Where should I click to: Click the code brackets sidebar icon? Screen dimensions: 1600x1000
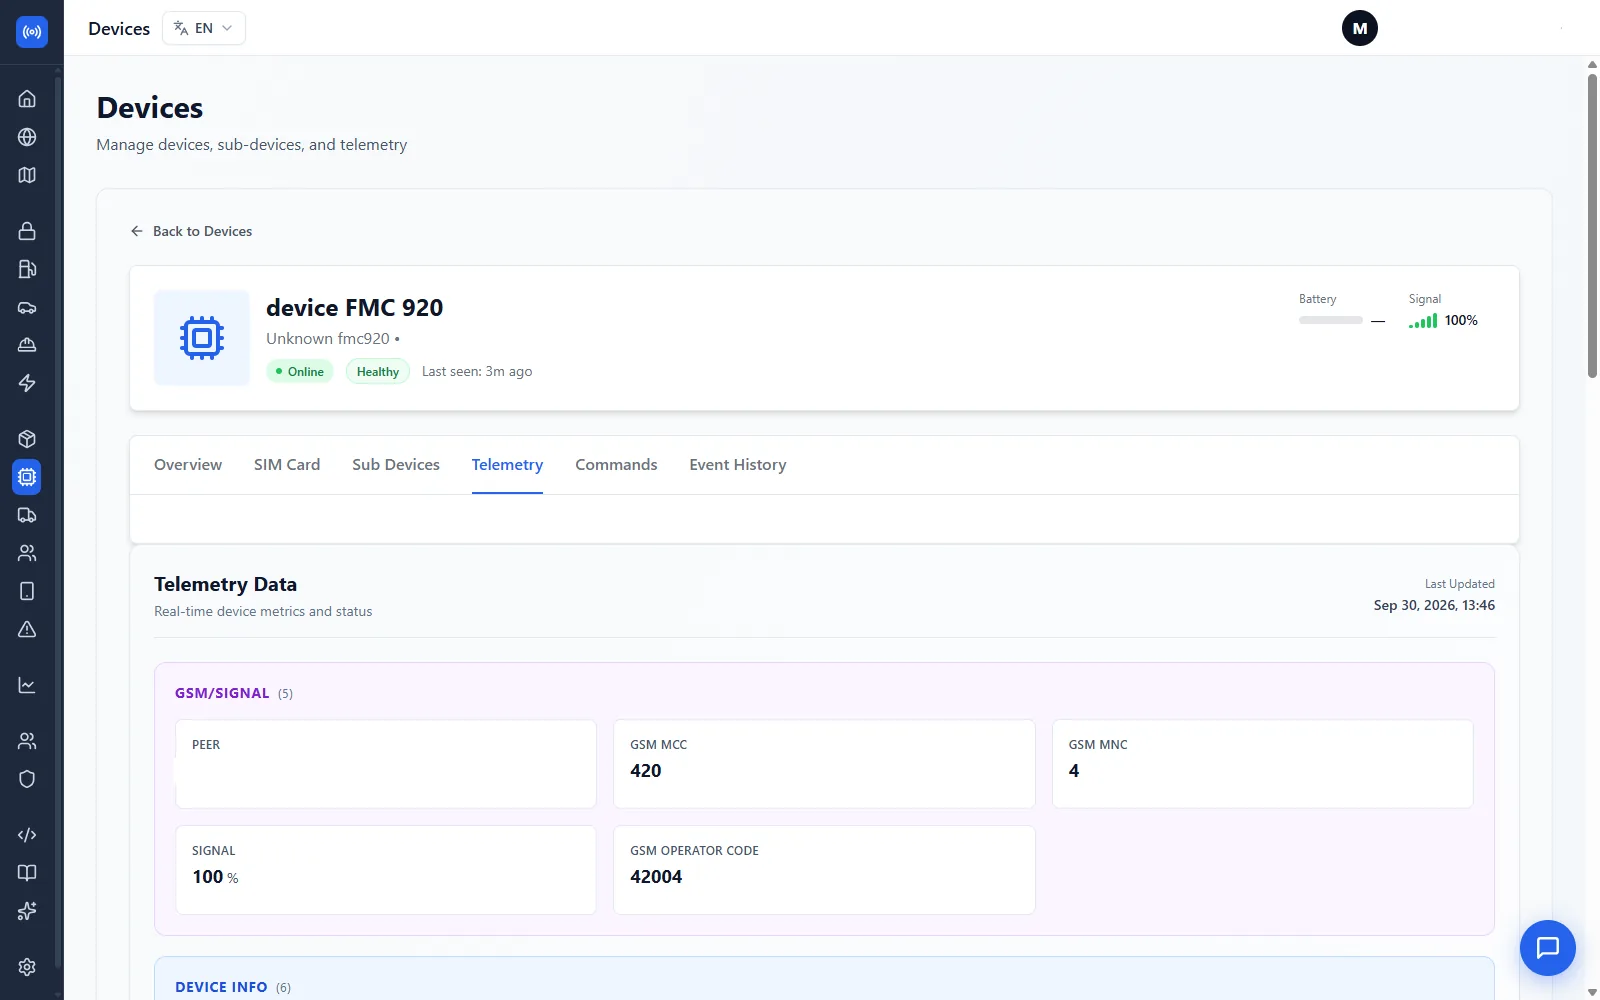(x=27, y=835)
